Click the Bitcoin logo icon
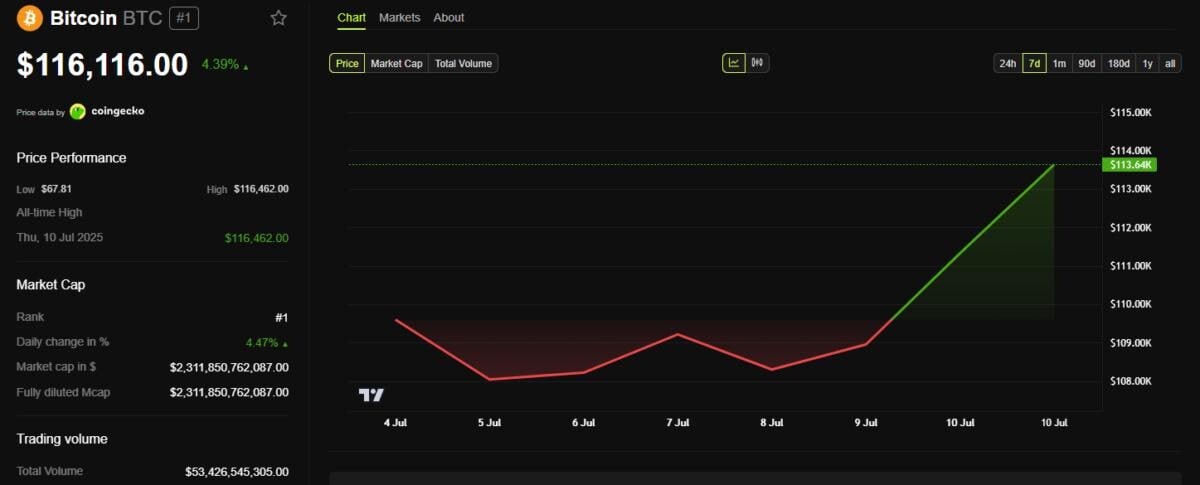Image resolution: width=1200 pixels, height=485 pixels. coord(30,18)
